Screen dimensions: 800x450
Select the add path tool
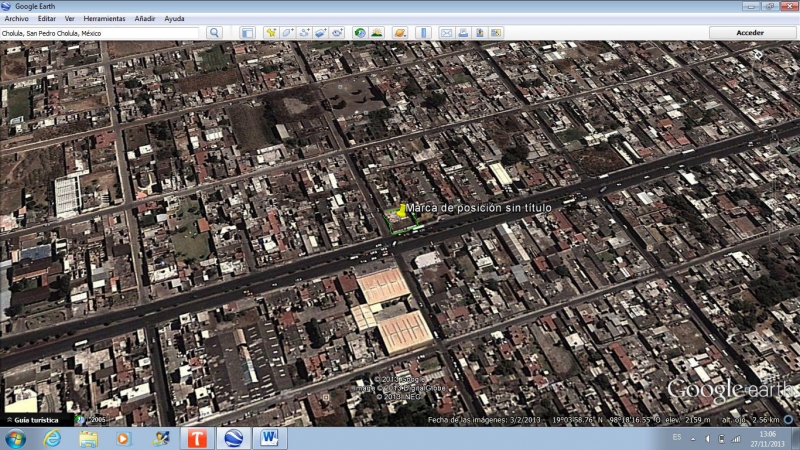(x=304, y=33)
